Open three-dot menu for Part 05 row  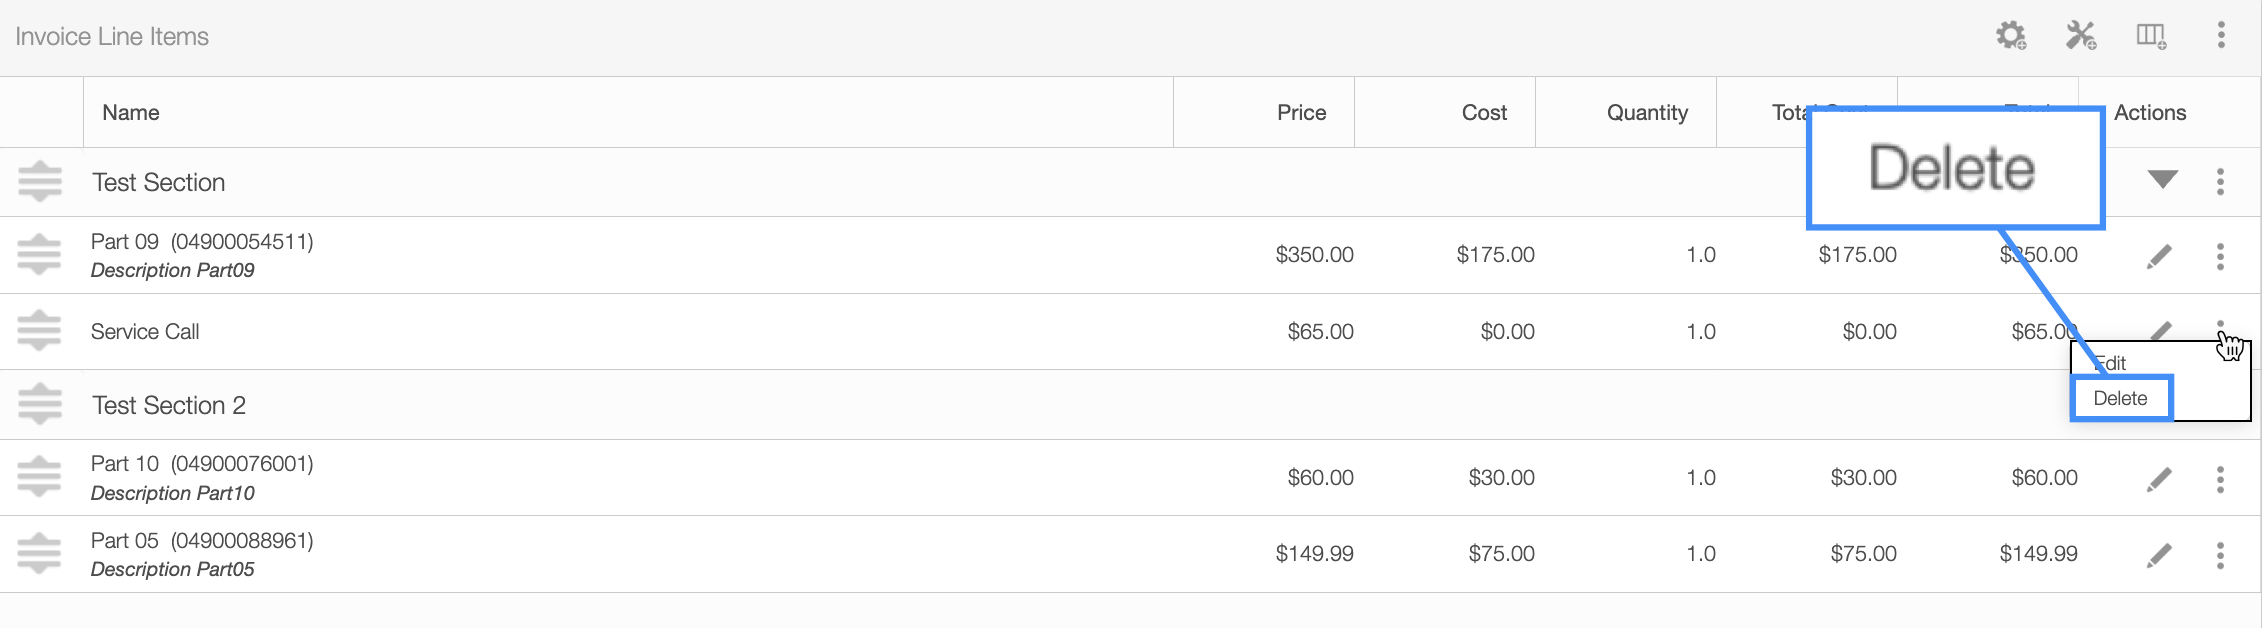2220,555
